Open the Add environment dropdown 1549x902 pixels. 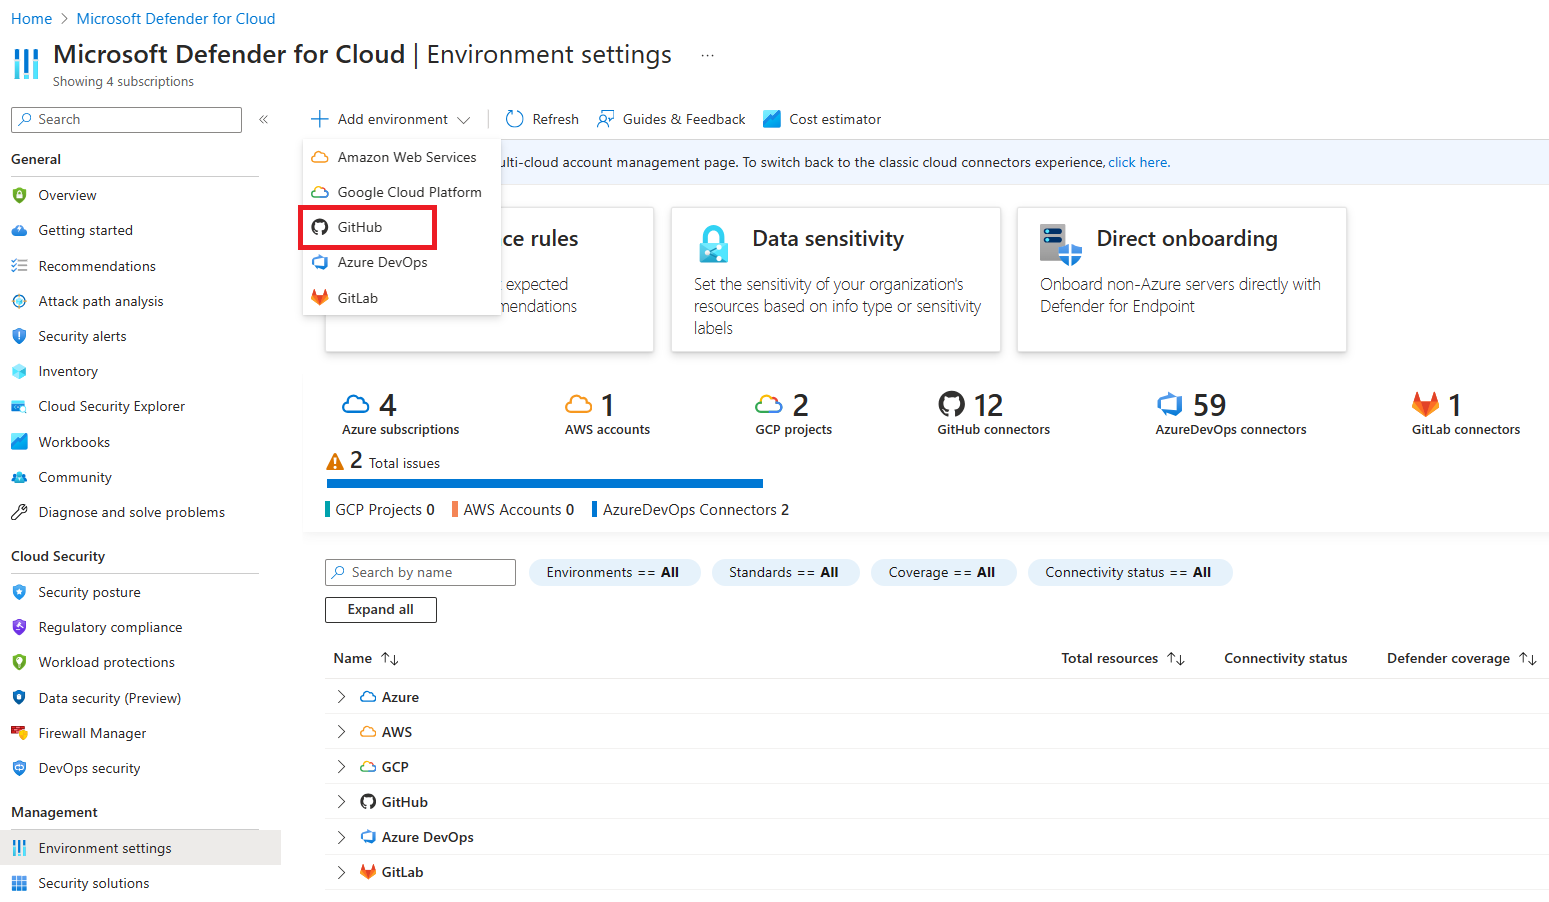[x=391, y=119]
